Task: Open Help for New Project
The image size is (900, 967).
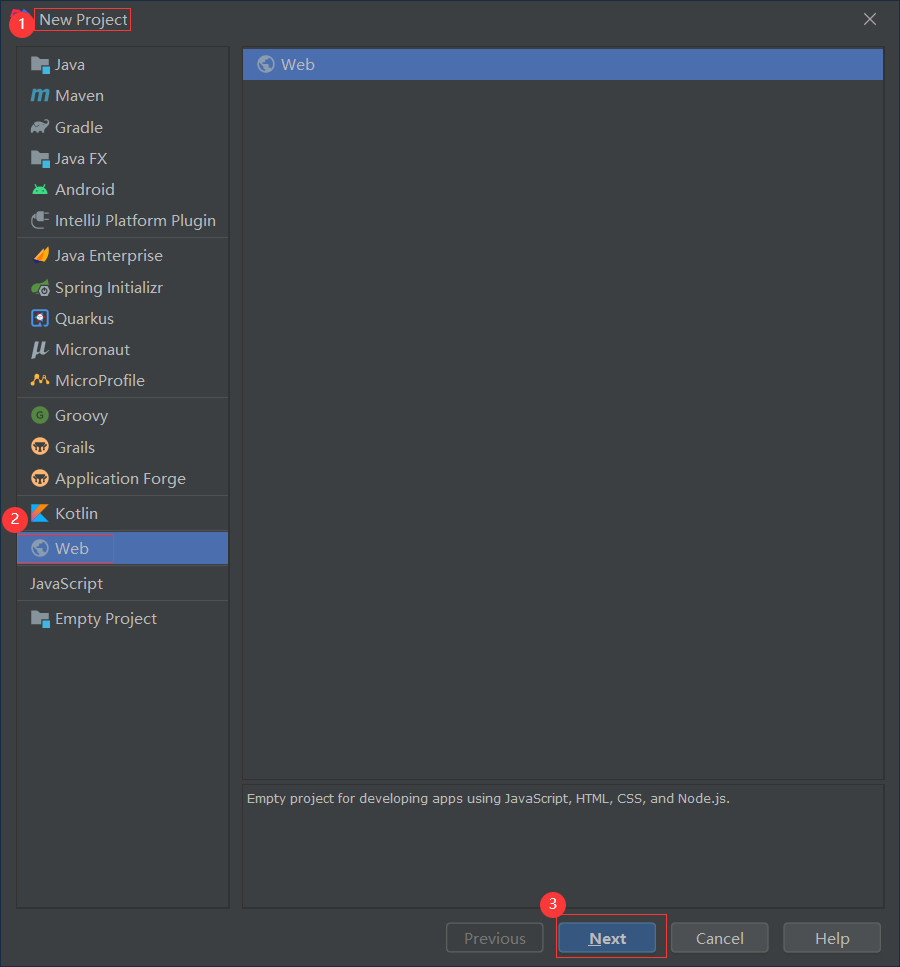Action: click(x=832, y=938)
